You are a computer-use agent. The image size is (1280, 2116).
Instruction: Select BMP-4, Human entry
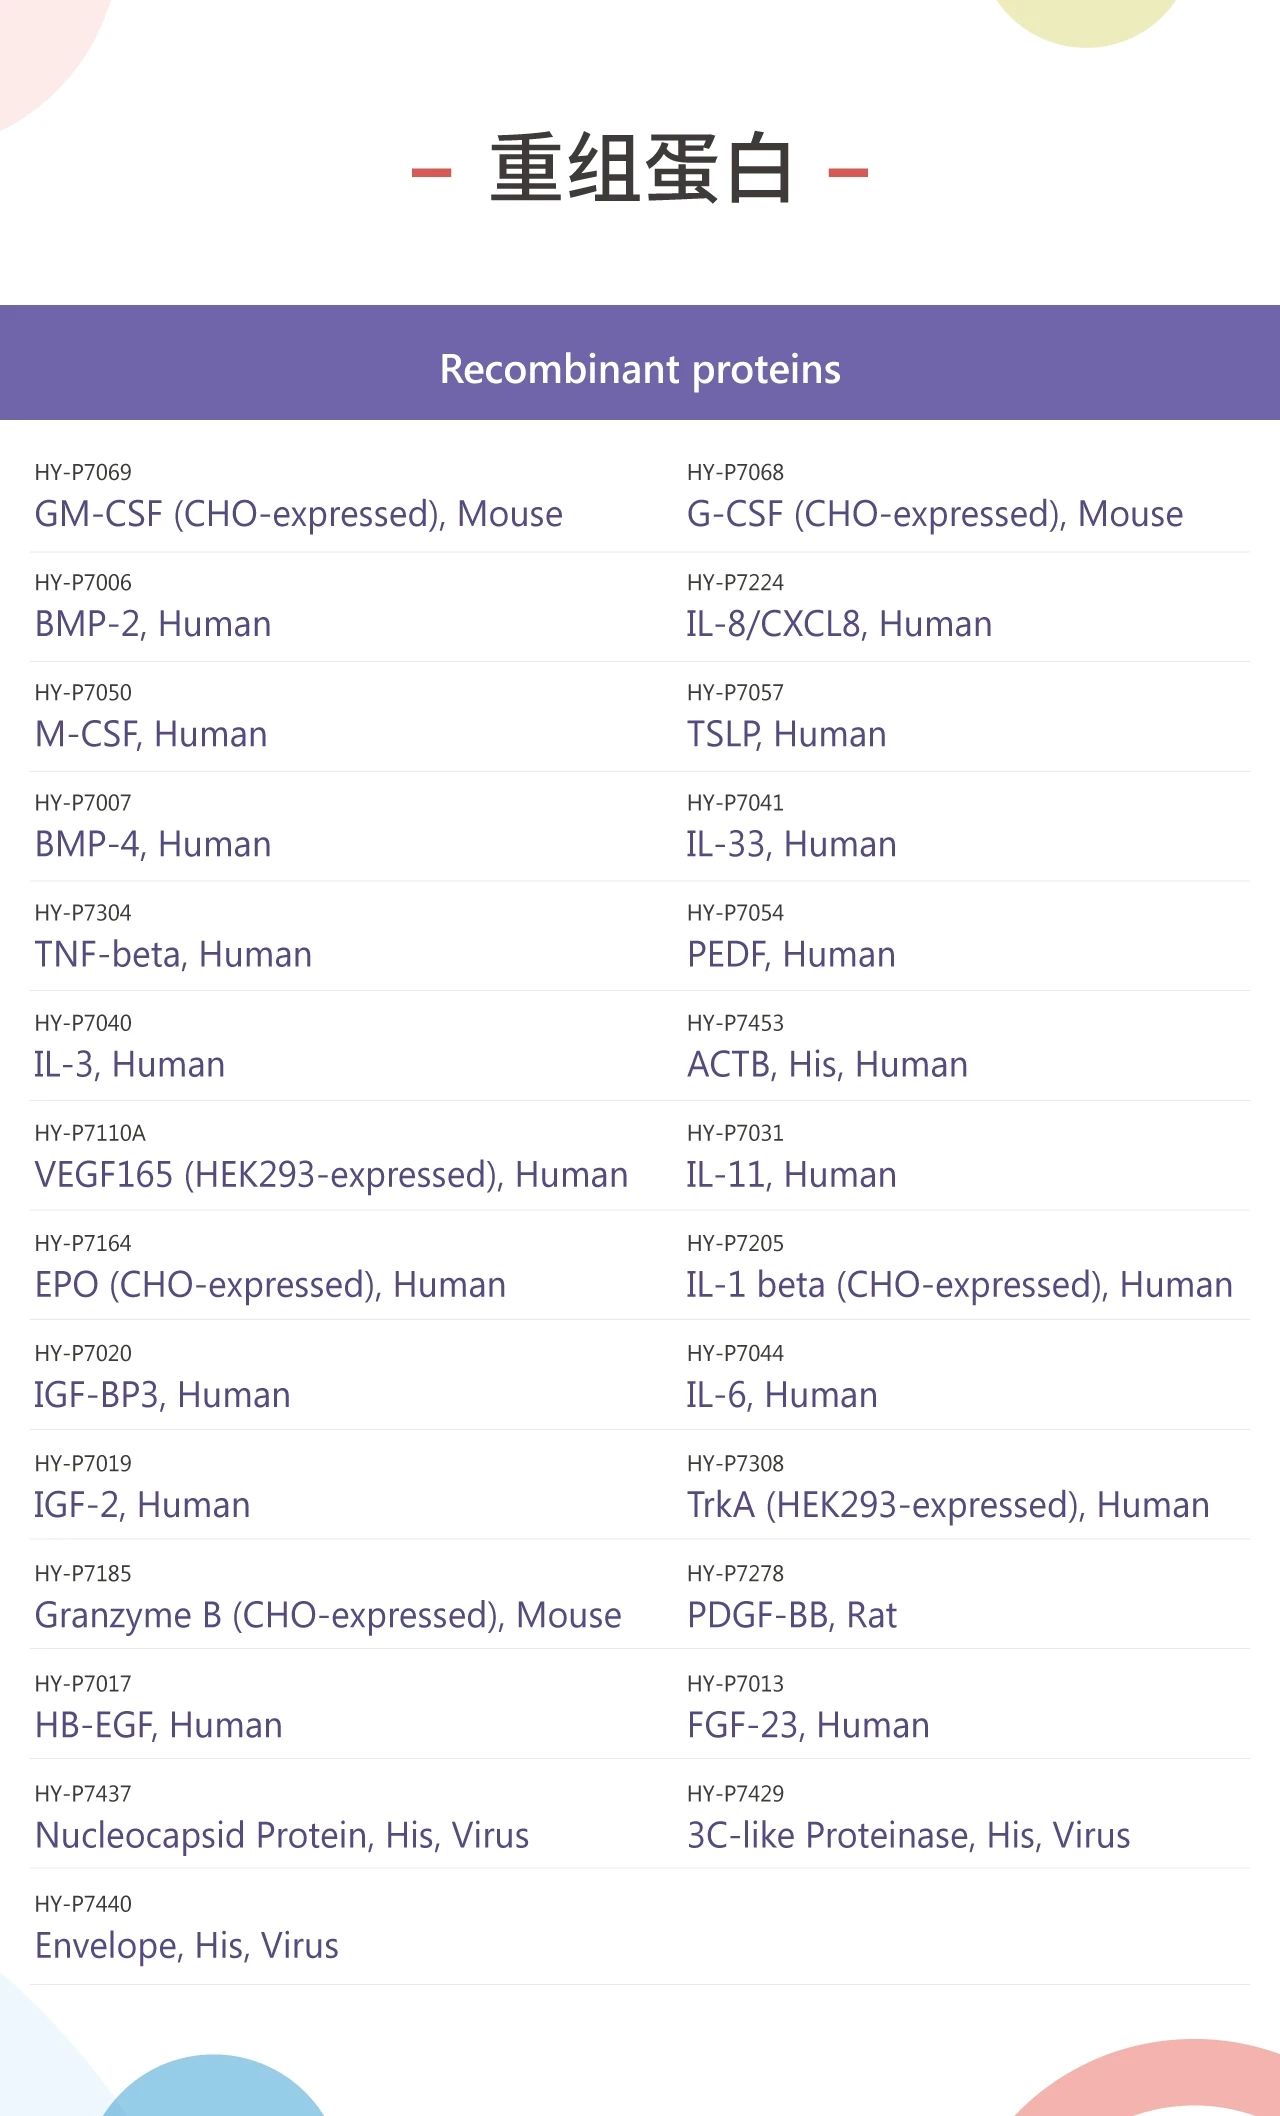[153, 844]
